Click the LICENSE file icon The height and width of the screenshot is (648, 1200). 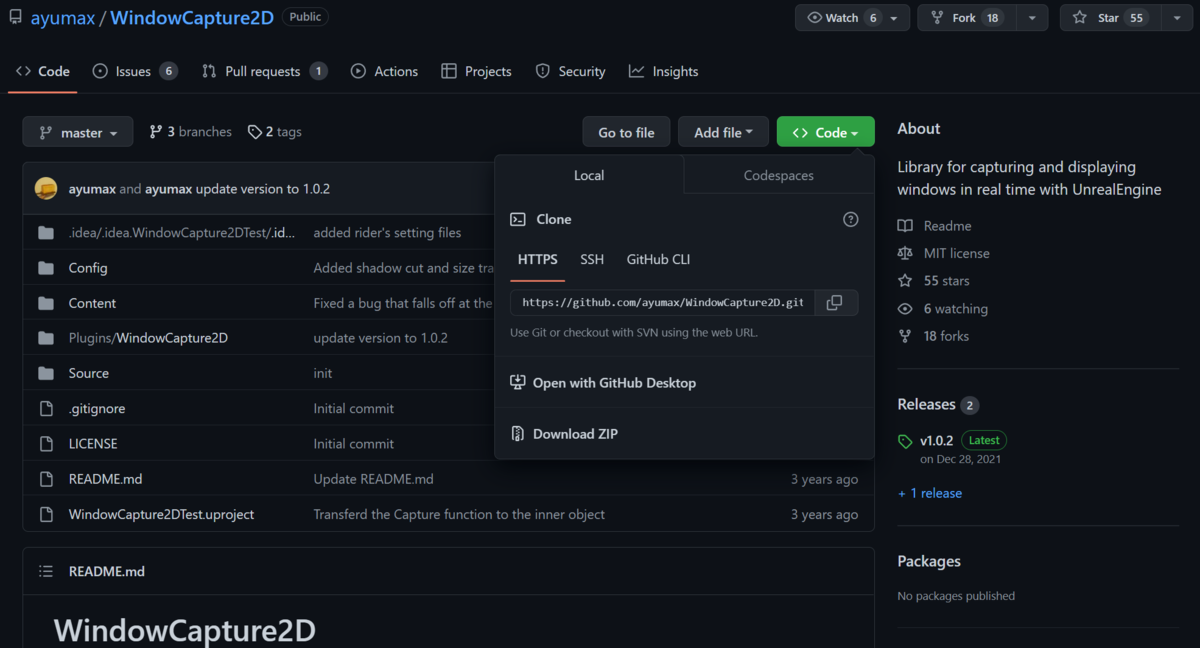[45, 443]
